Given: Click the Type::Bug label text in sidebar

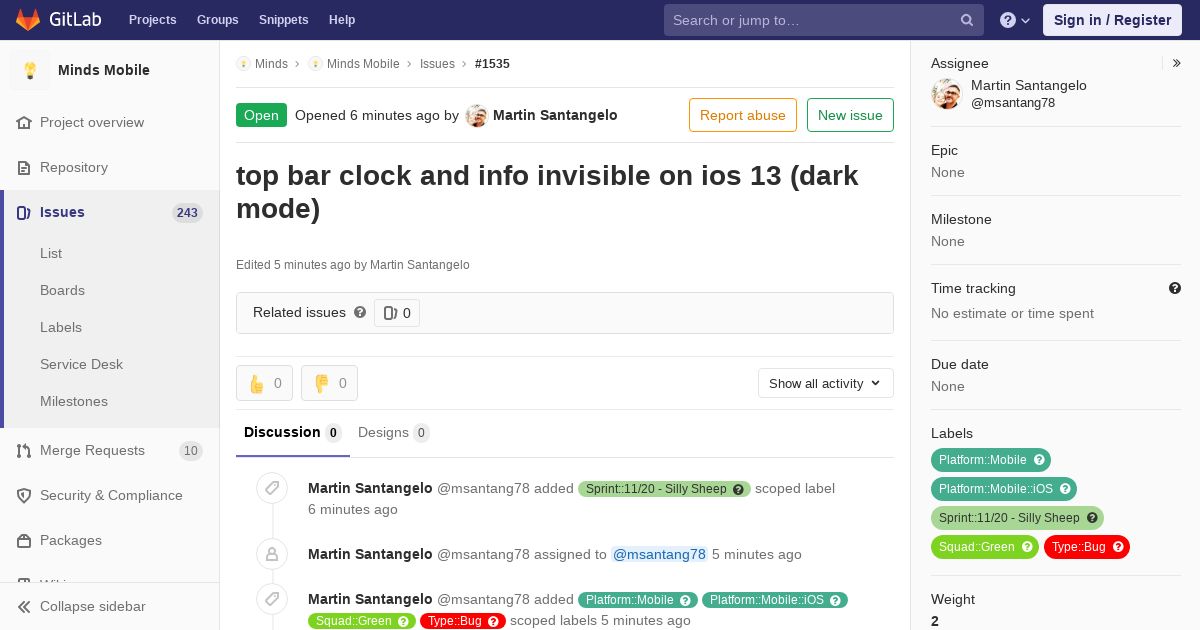Looking at the screenshot, I should coord(1079,547).
